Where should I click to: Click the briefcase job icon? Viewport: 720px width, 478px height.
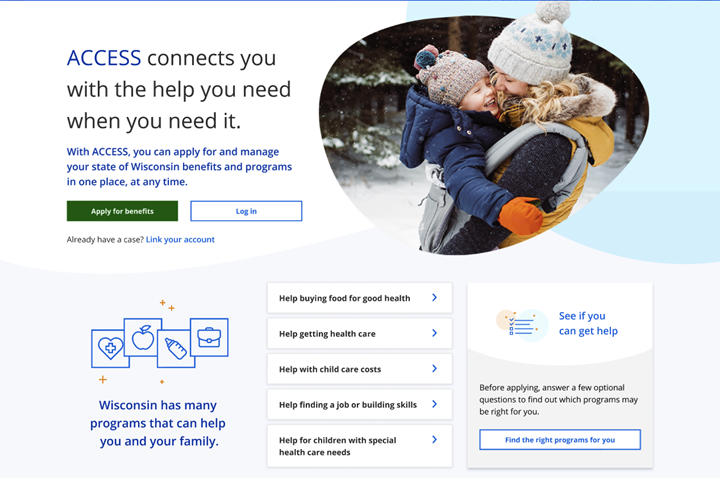[209, 337]
